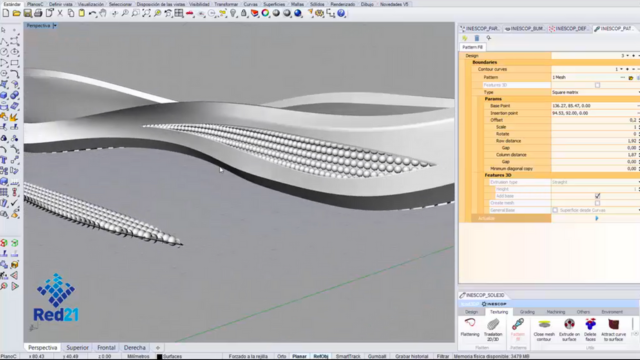
Task: Switch to the Superior viewport tab
Action: coord(77,348)
